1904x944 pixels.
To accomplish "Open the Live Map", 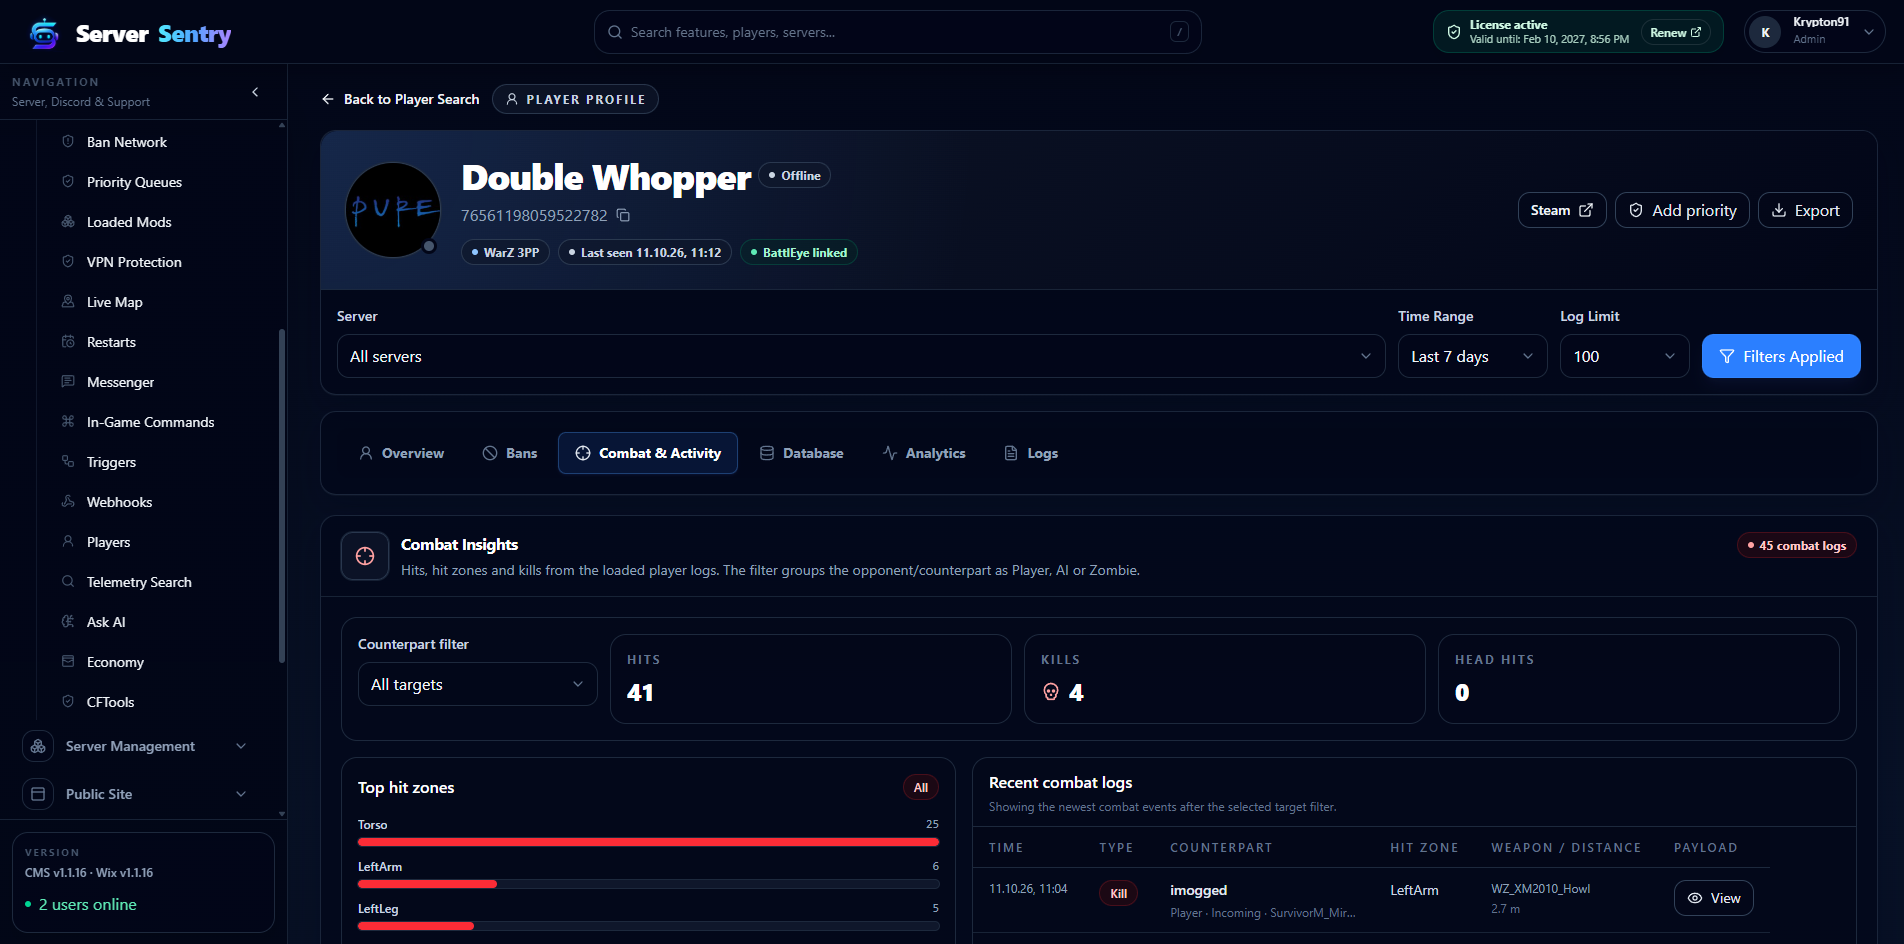I will pyautogui.click(x=114, y=302).
